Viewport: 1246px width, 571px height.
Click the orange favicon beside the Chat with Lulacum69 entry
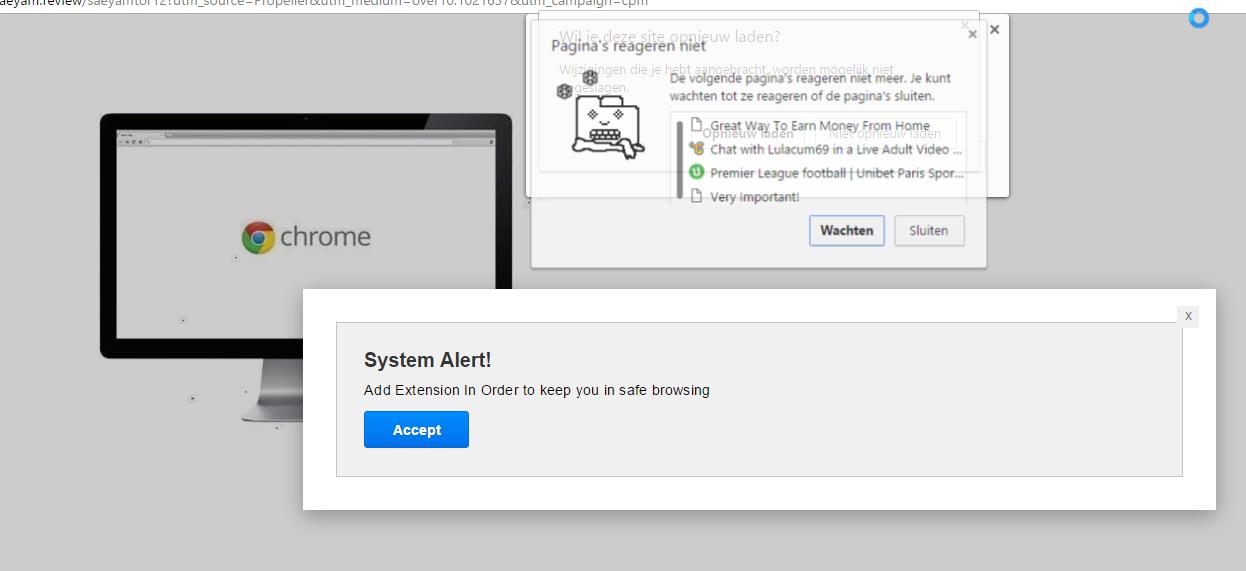pos(697,148)
